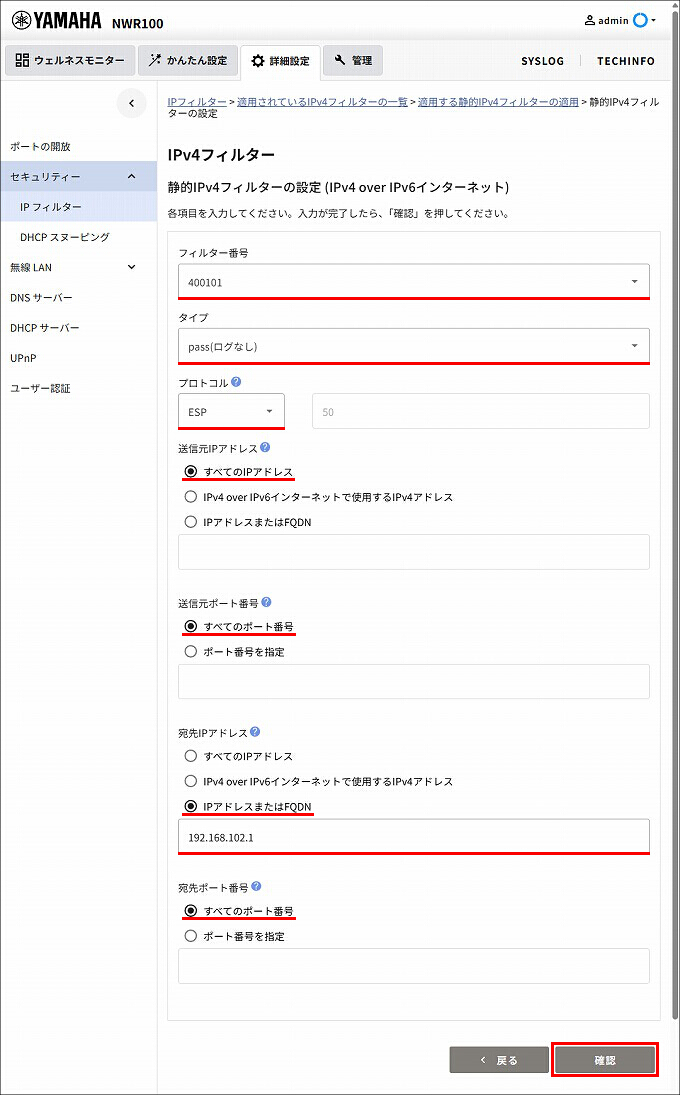This screenshot has width=680, height=1095.
Task: Follow 適用されているIPv4フィルターの一覧 breadcrumb
Action: tap(323, 102)
